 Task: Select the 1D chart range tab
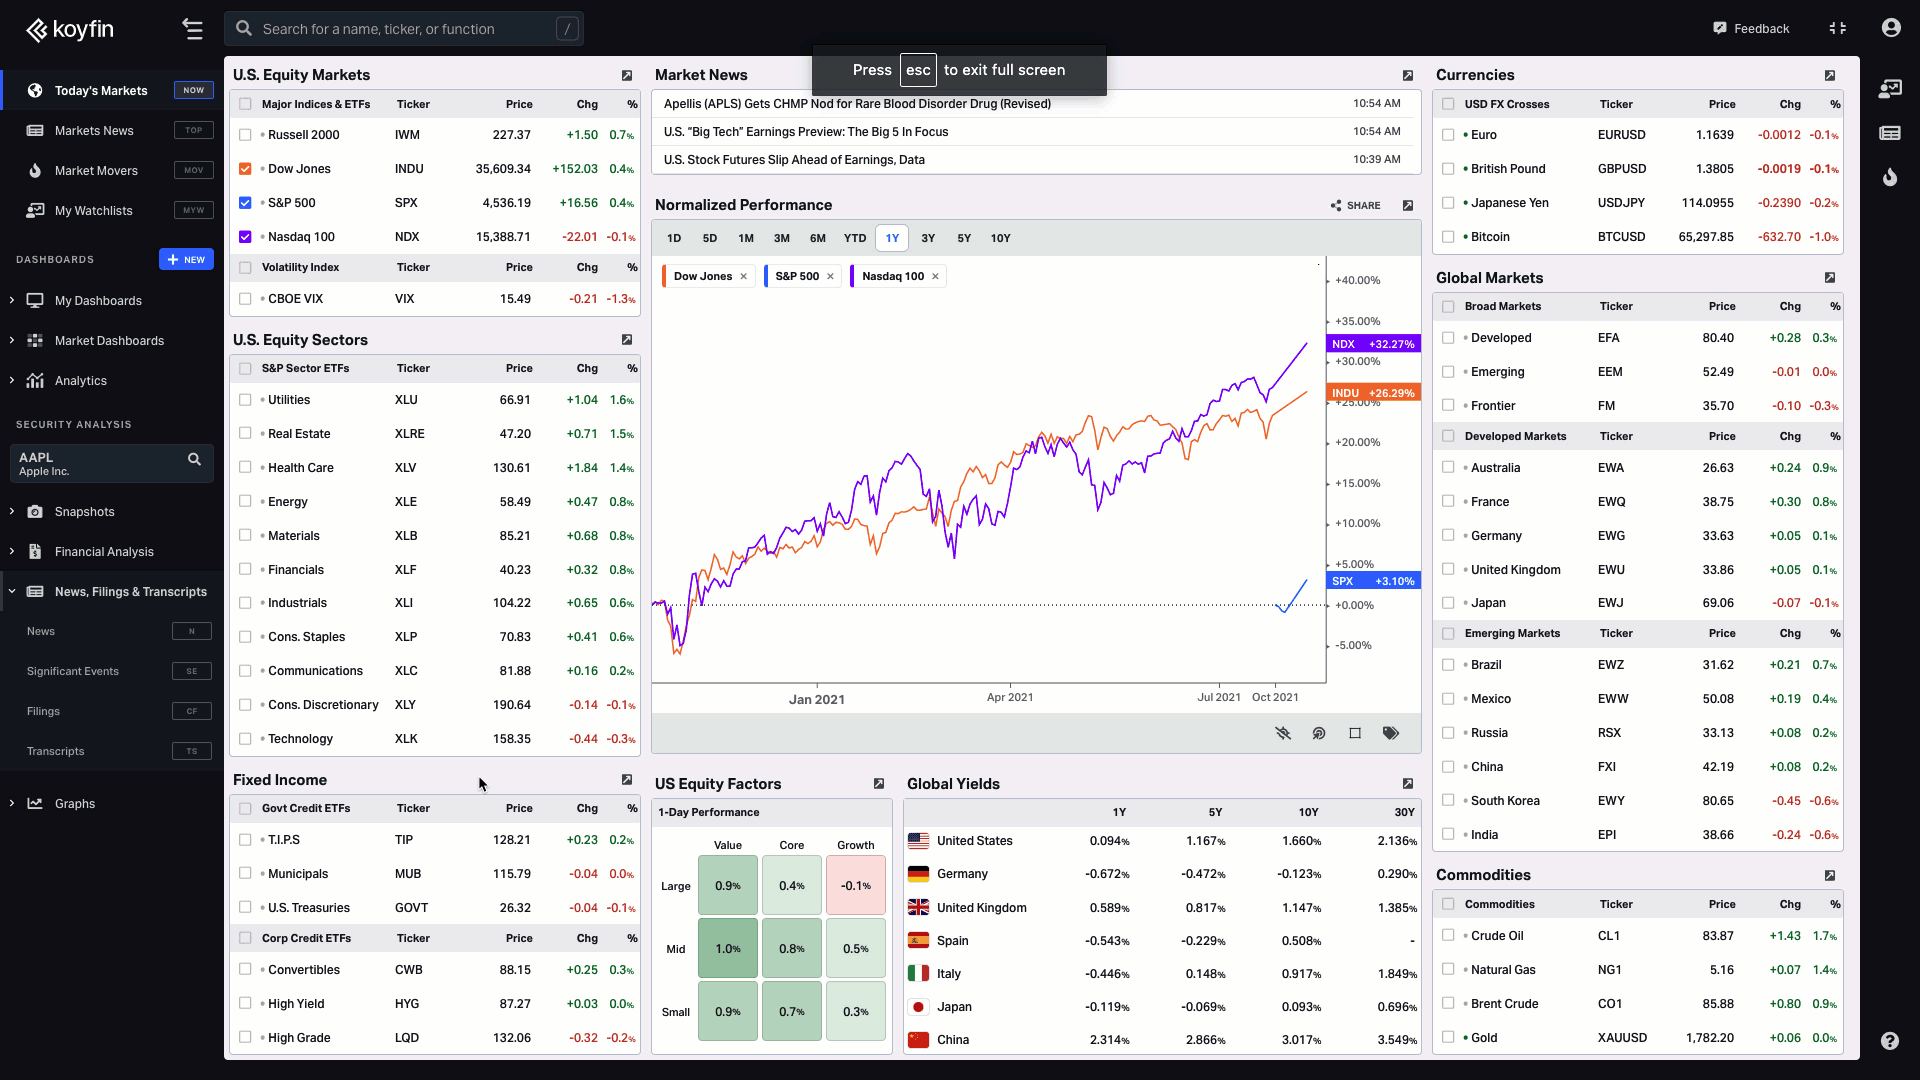coord(674,238)
